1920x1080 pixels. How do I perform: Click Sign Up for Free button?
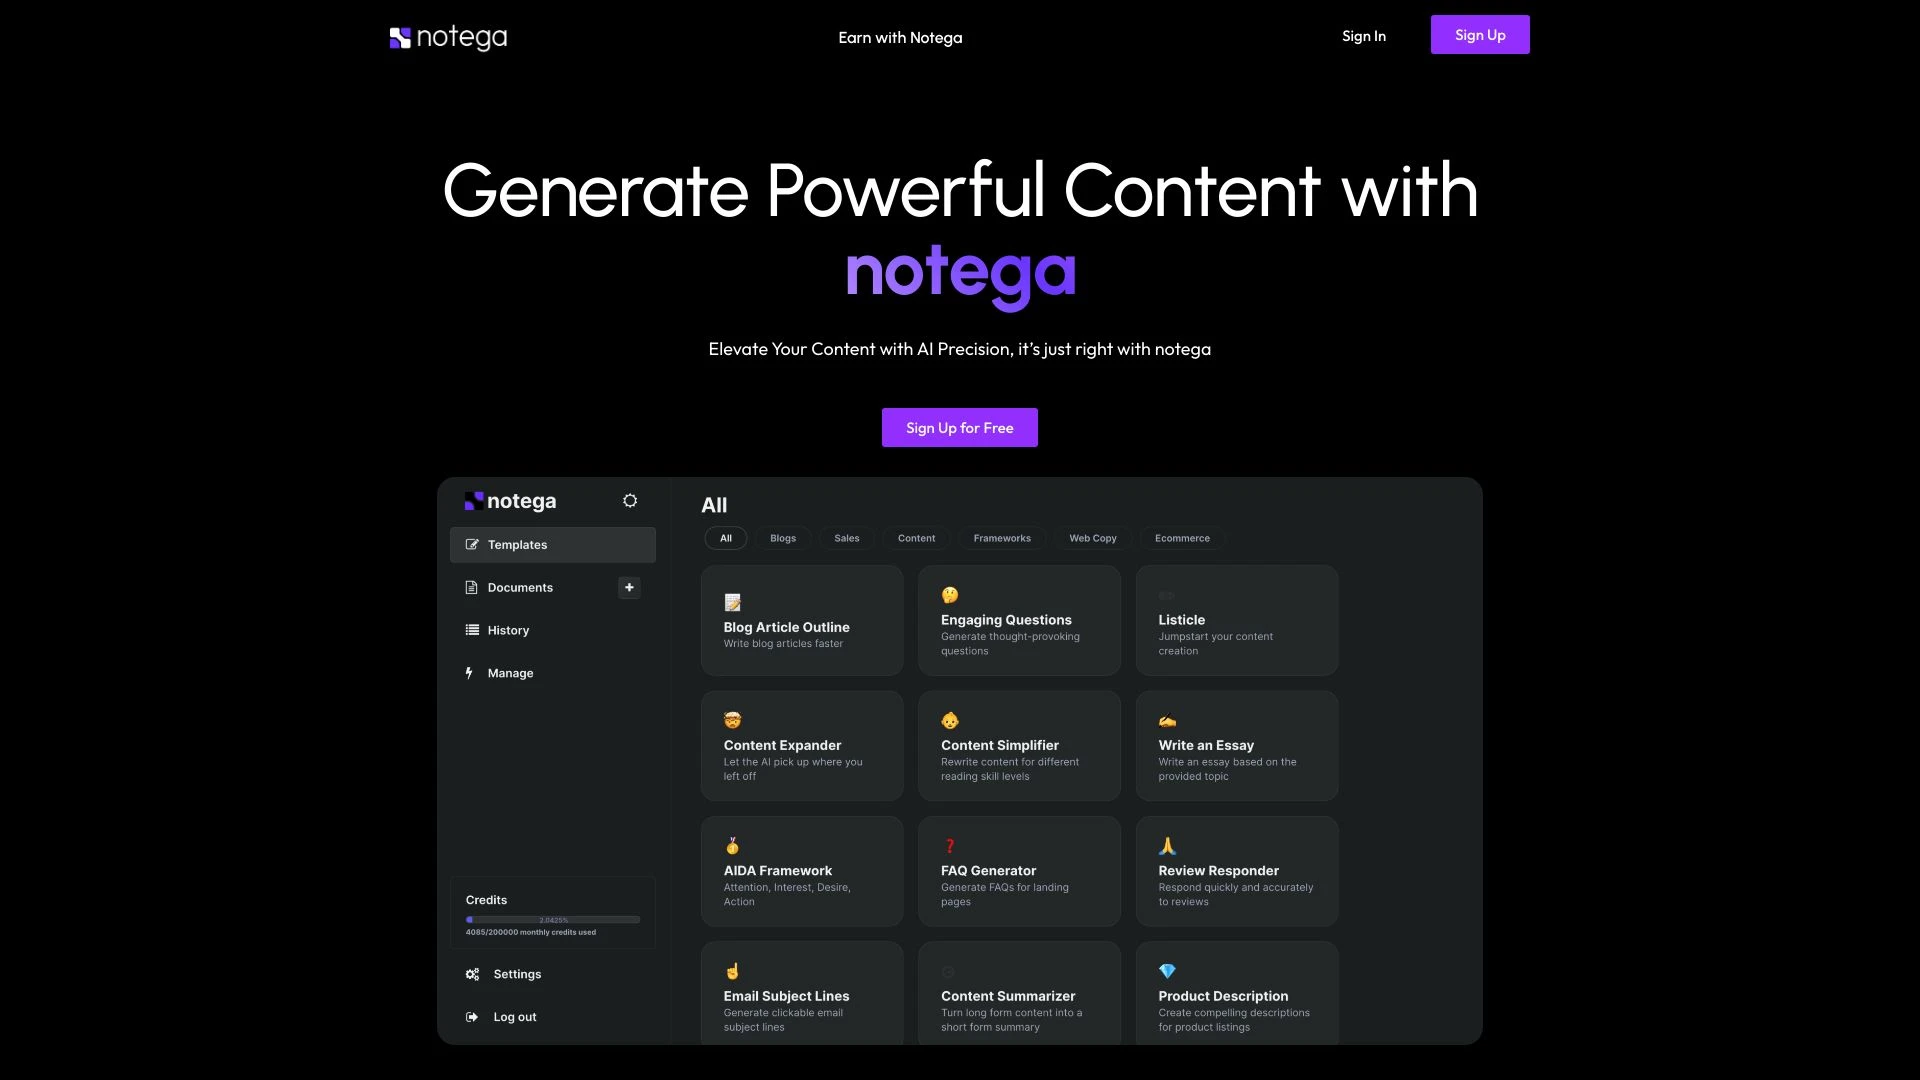[x=959, y=426]
